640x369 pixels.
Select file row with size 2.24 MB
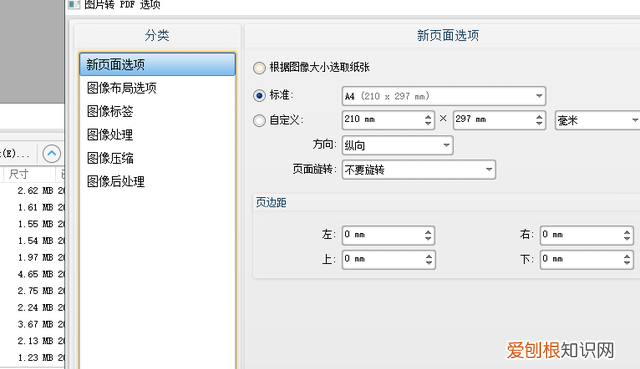32,307
